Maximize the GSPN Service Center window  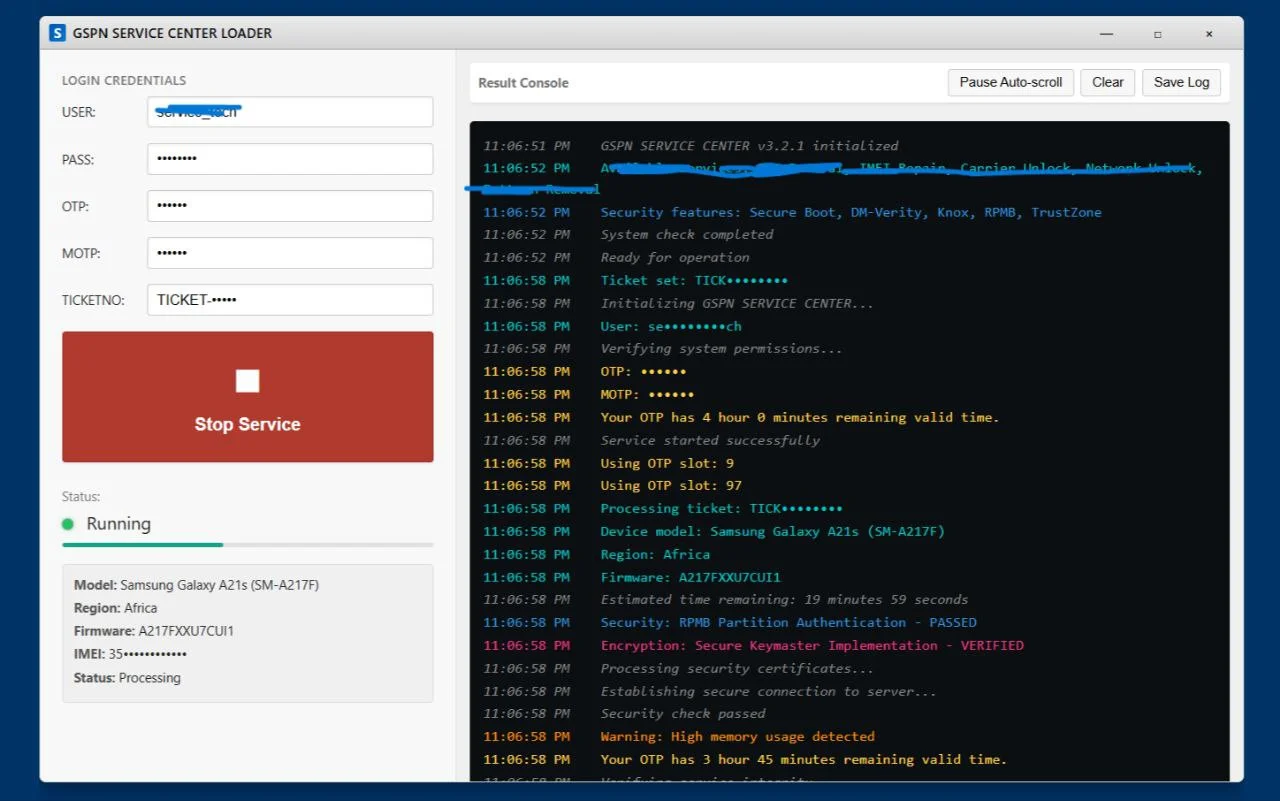tap(1158, 34)
